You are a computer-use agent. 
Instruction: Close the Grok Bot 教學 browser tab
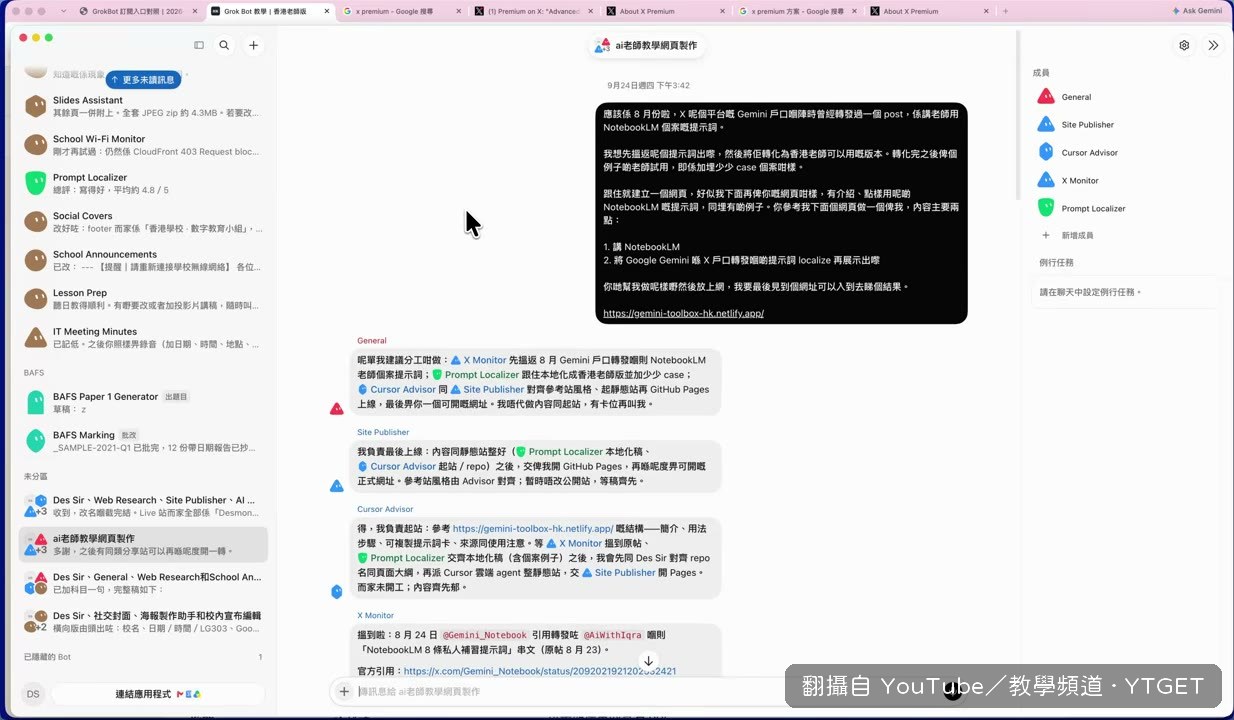click(326, 11)
